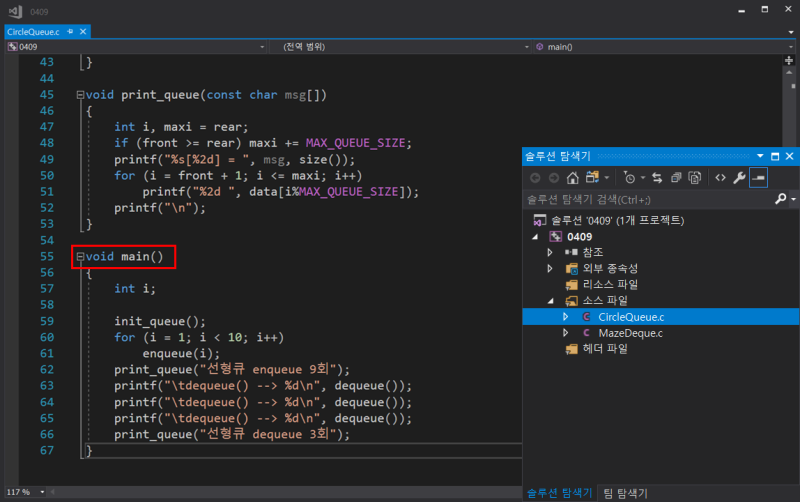Switch to the 팀 탐색기 tab
Viewport: 800px width, 502px height.
(x=626, y=493)
